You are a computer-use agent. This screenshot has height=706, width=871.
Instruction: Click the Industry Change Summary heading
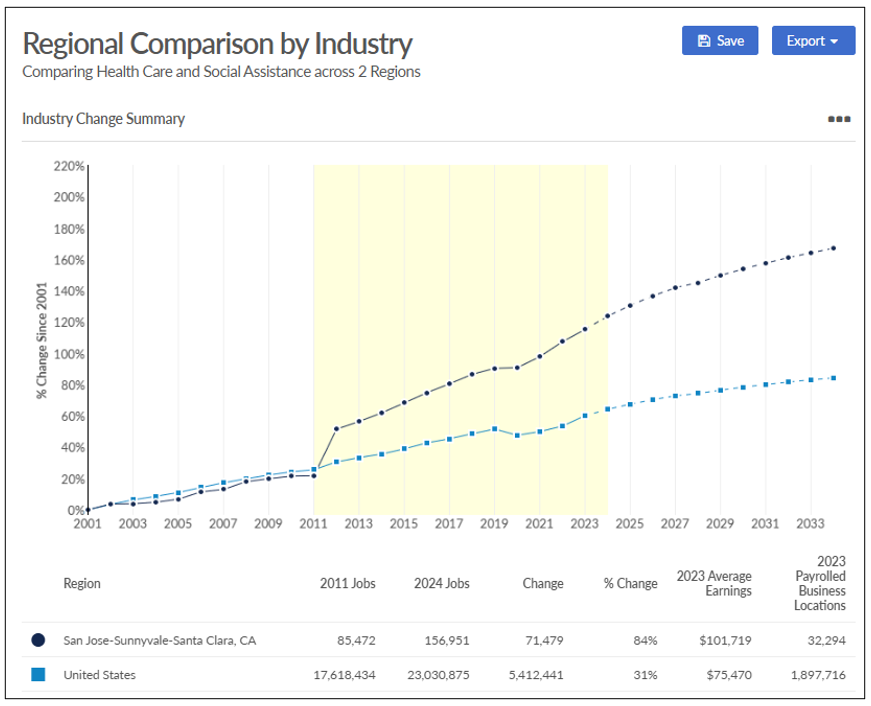pos(103,119)
